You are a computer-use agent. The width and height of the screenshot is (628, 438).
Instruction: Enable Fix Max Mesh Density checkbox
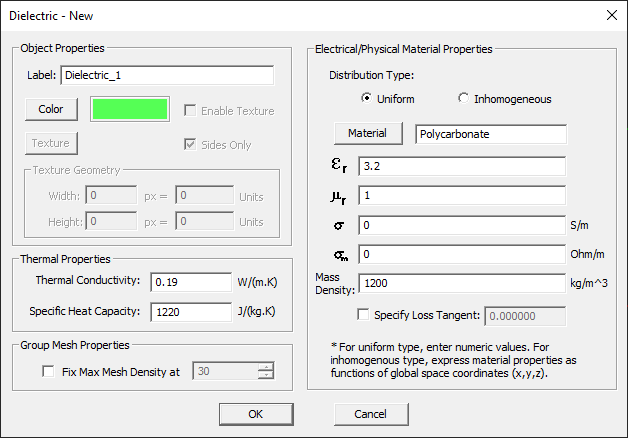[x=49, y=372]
